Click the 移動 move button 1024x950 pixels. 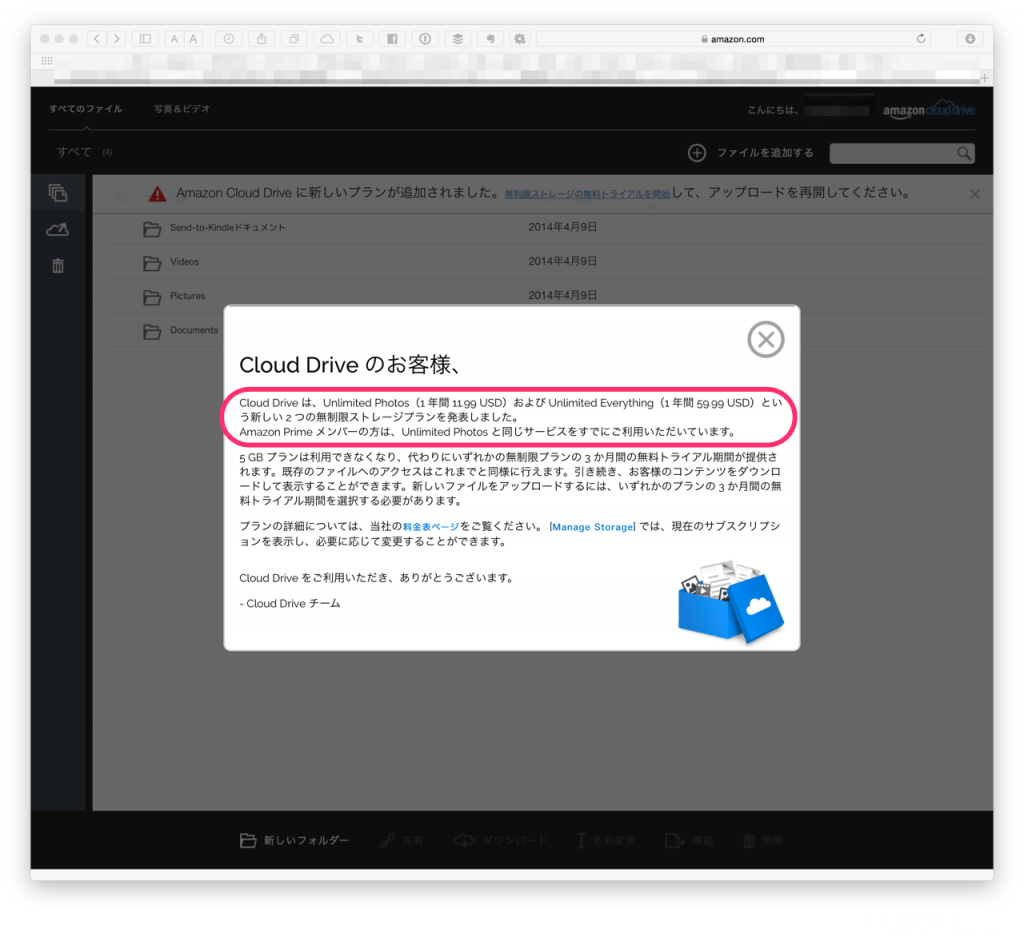click(x=689, y=840)
